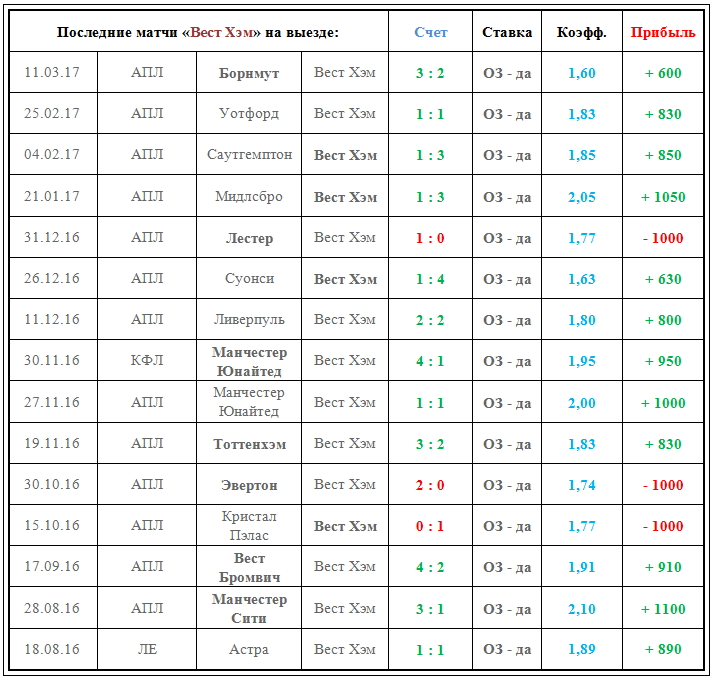Click profit value '+ 890'
The image size is (712, 679).
click(x=663, y=649)
